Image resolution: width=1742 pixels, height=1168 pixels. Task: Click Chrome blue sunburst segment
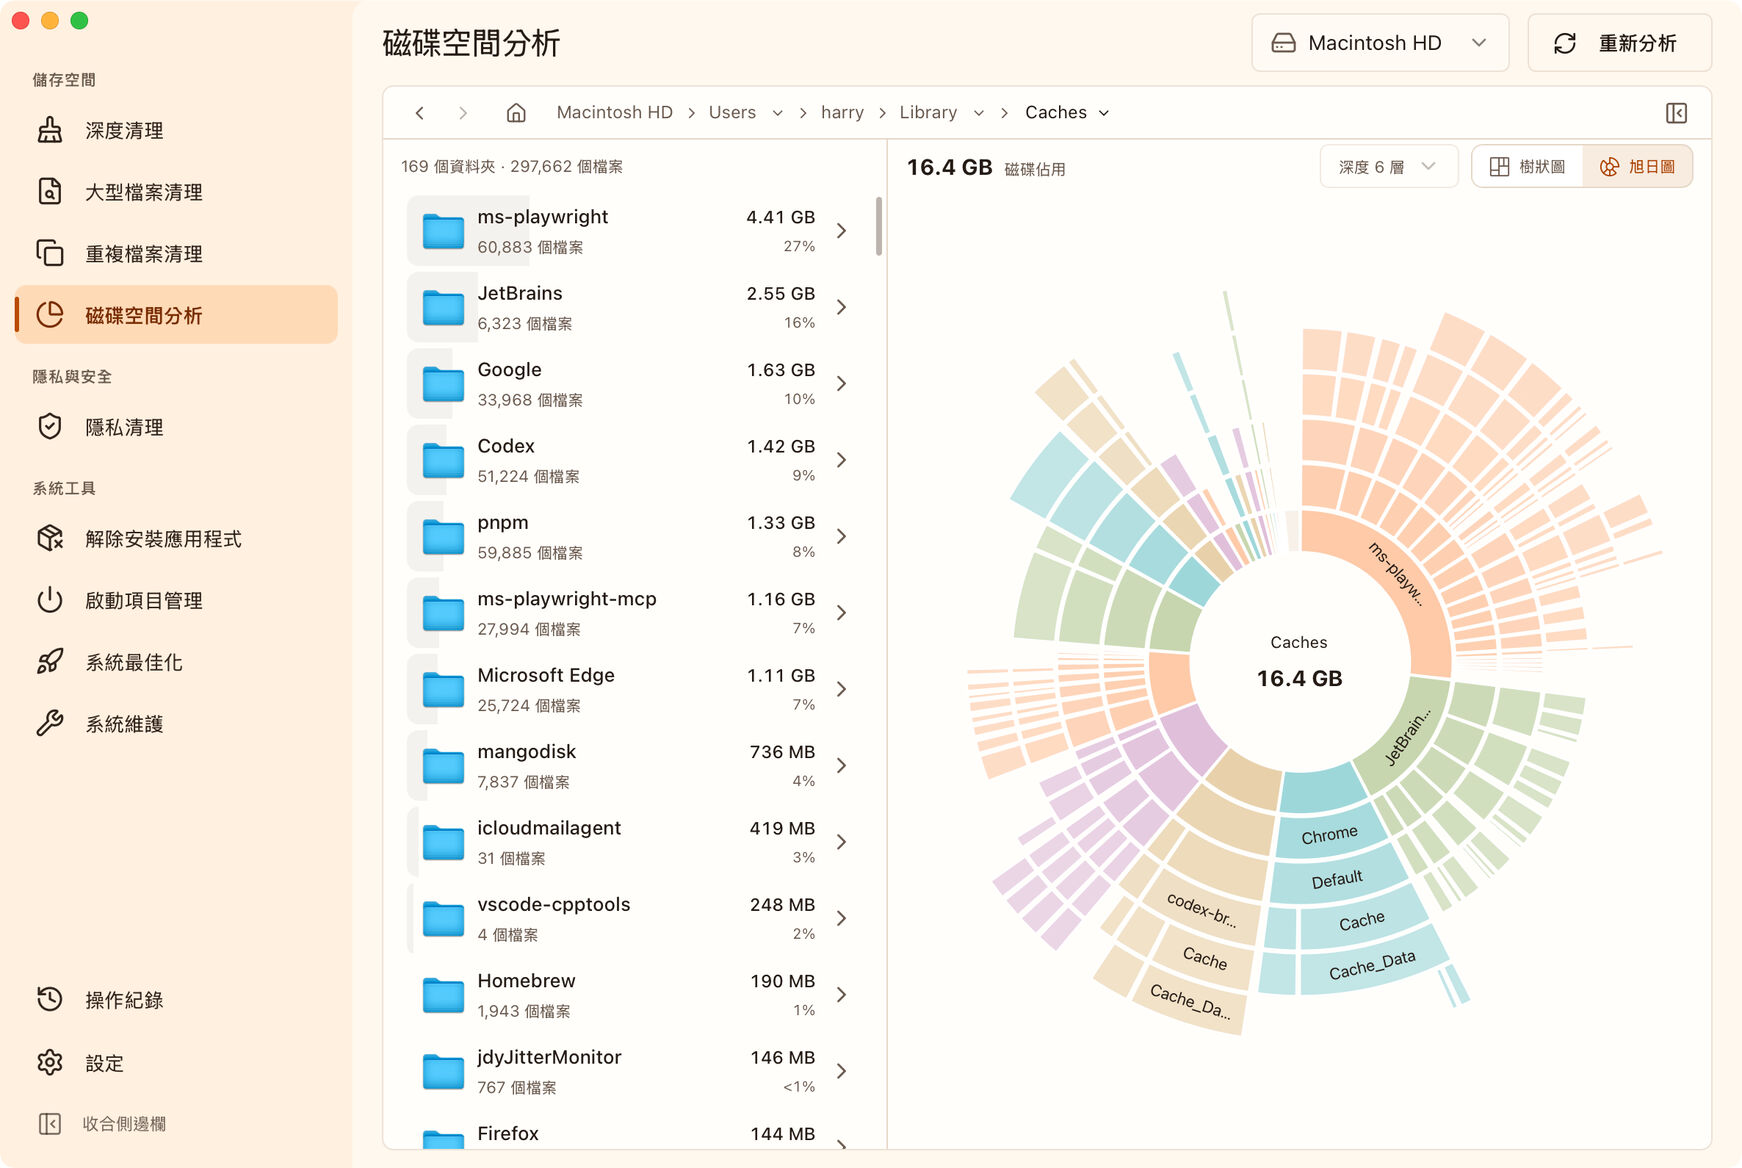(1329, 834)
